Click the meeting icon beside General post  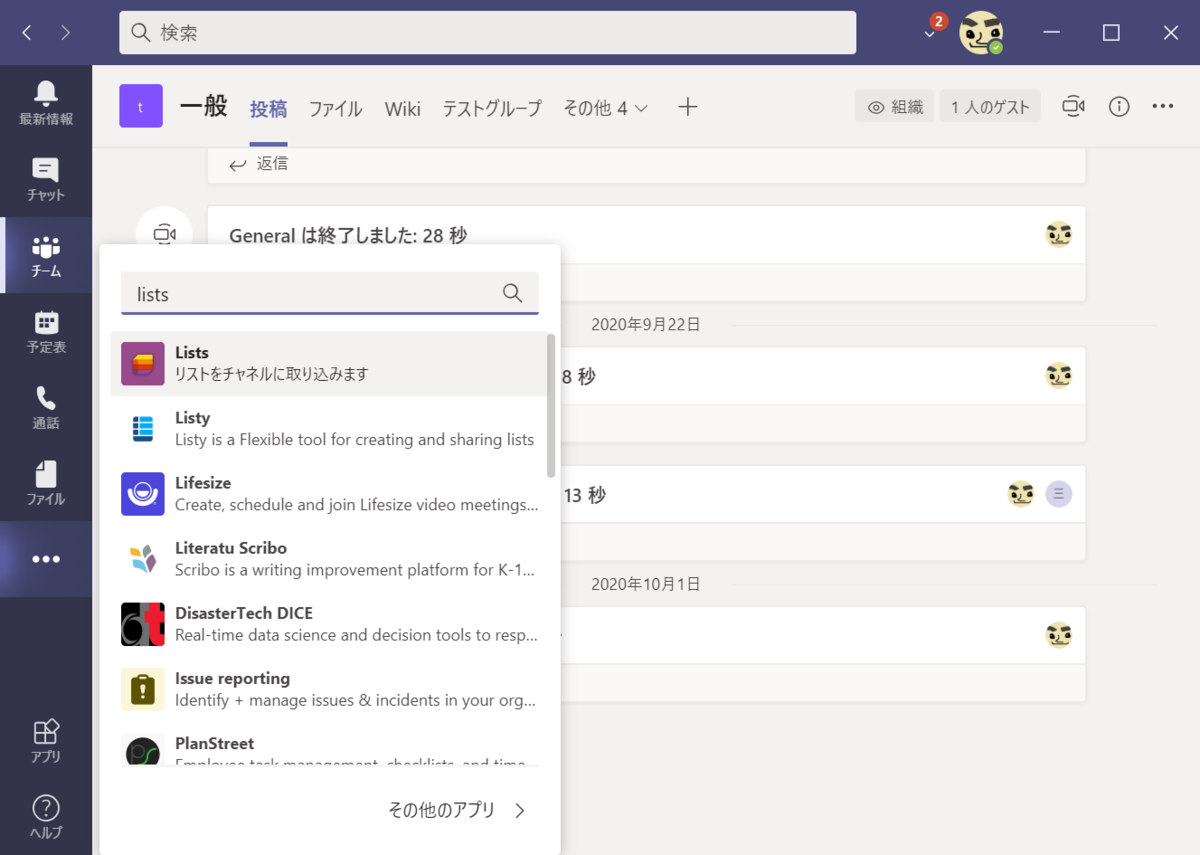tap(164, 234)
